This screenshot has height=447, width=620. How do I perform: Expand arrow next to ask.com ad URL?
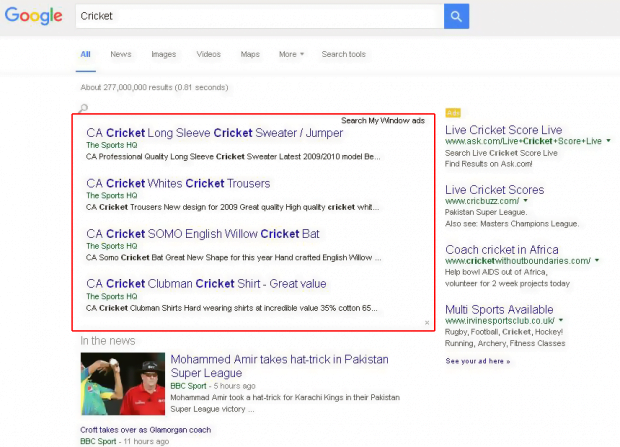coord(609,141)
